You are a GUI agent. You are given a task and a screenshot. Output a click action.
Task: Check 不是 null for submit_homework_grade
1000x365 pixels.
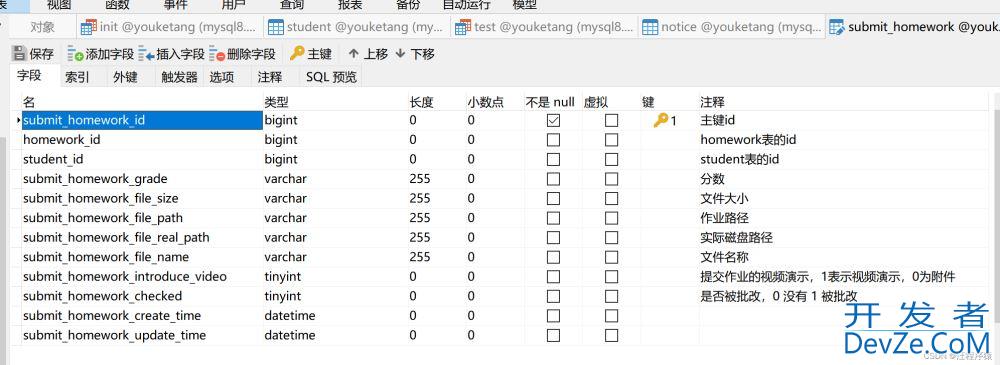(554, 179)
